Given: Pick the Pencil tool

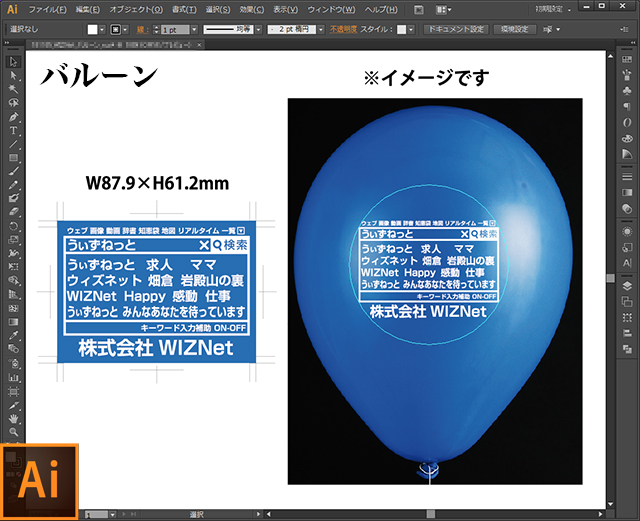Looking at the screenshot, I should point(13,185).
